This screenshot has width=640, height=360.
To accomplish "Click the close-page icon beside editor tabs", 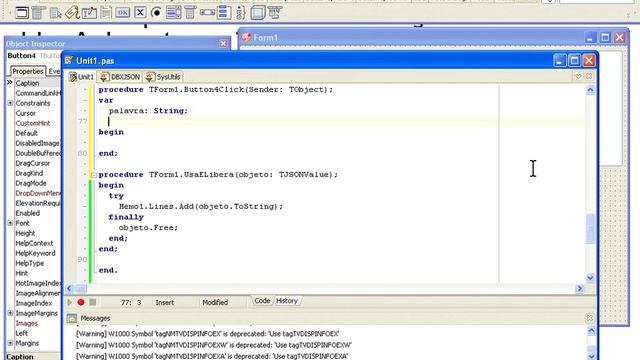I will tap(589, 76).
